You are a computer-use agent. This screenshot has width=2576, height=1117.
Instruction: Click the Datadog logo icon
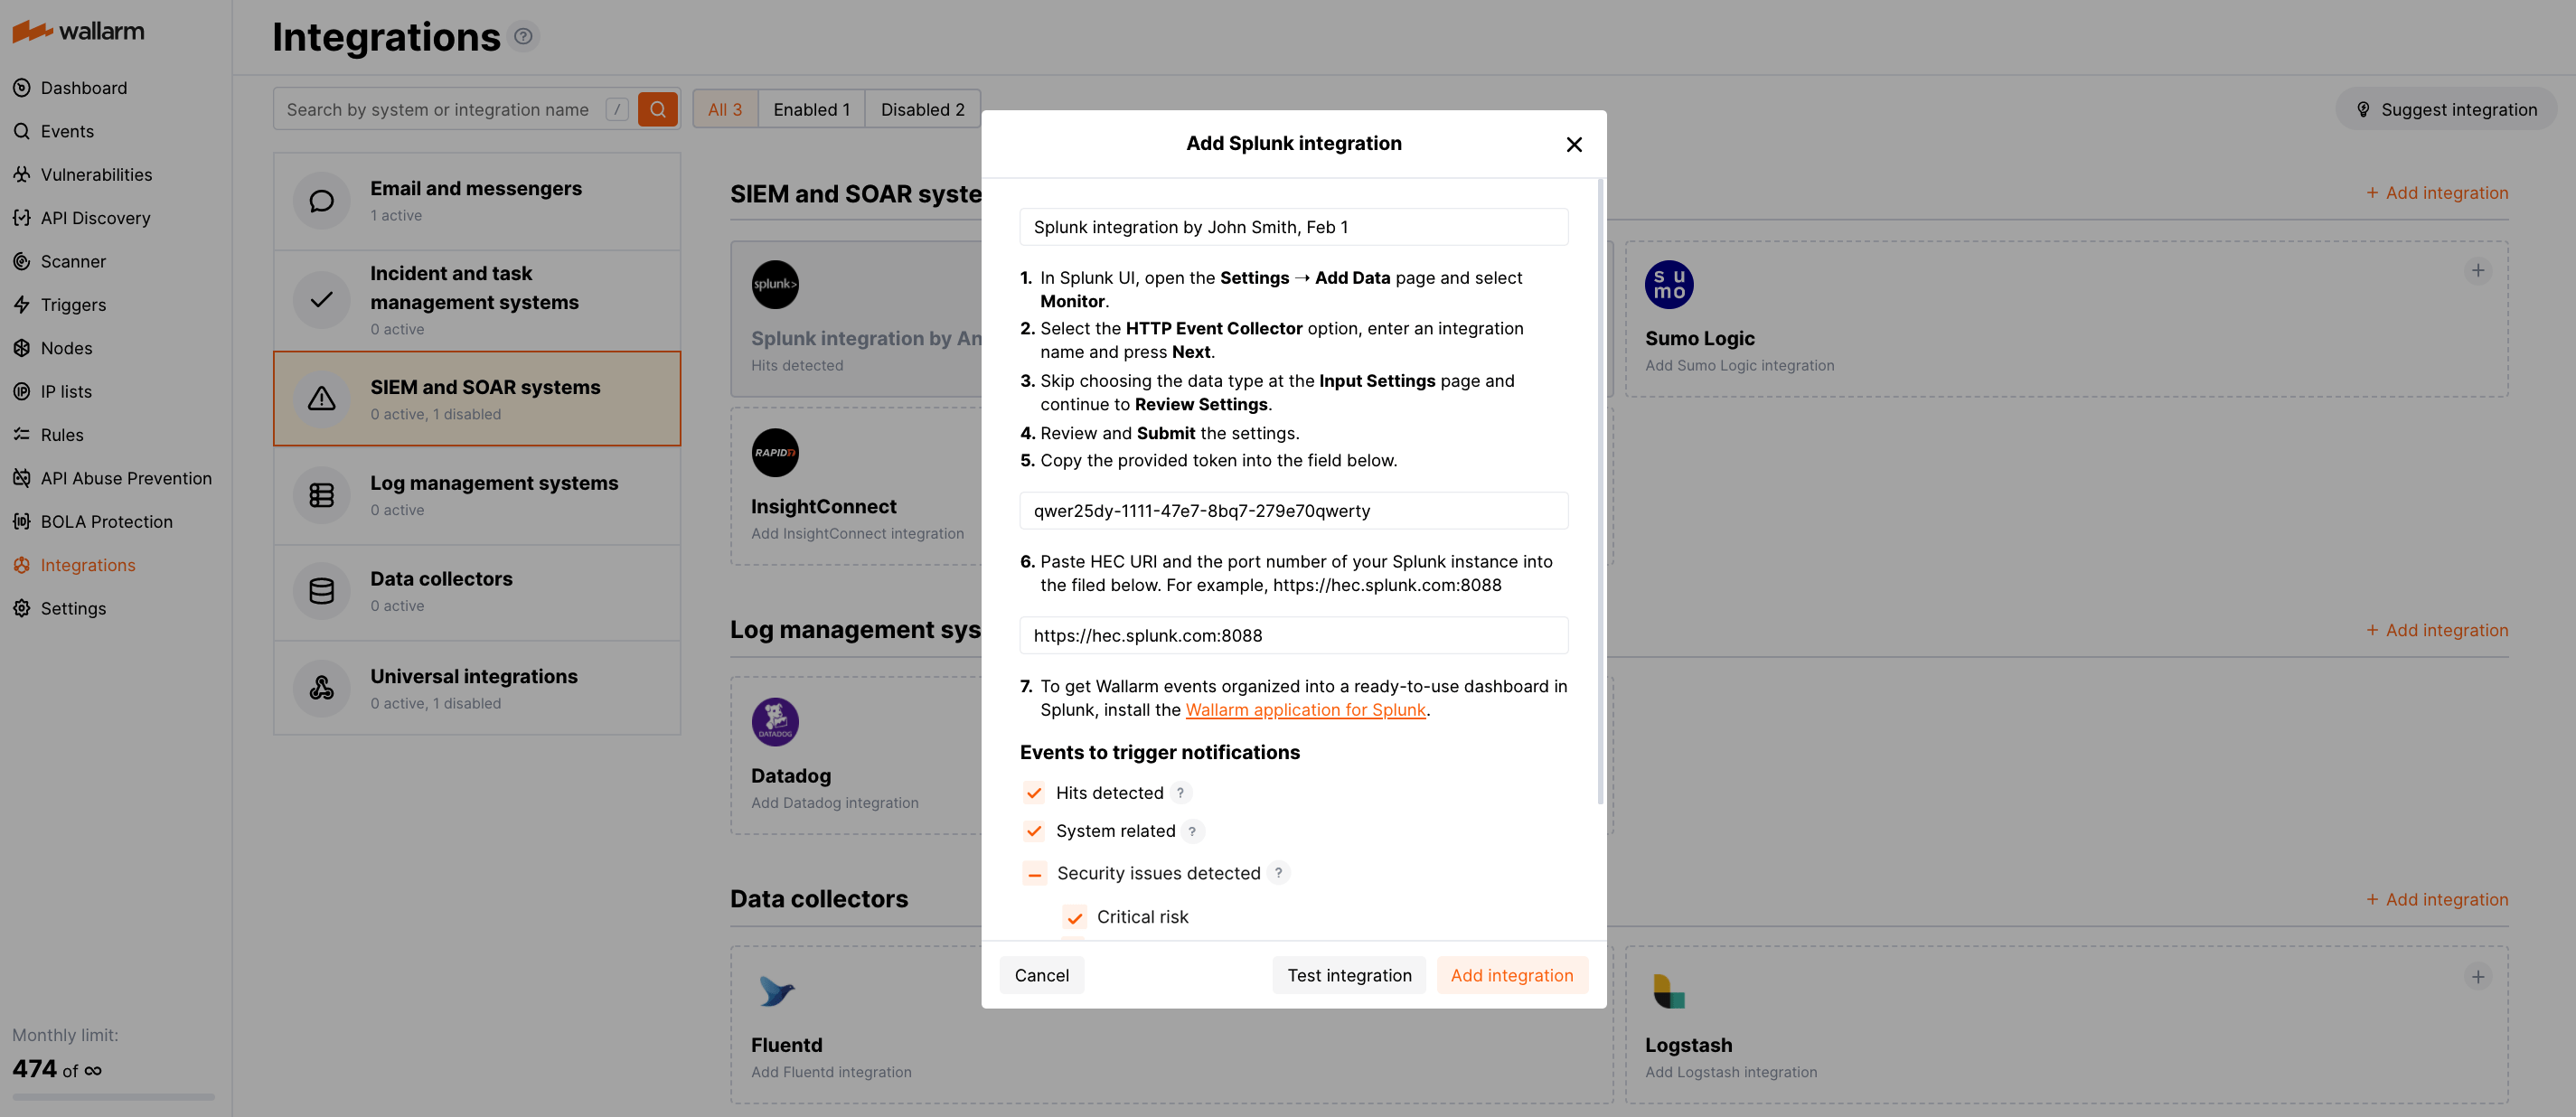[x=775, y=721]
